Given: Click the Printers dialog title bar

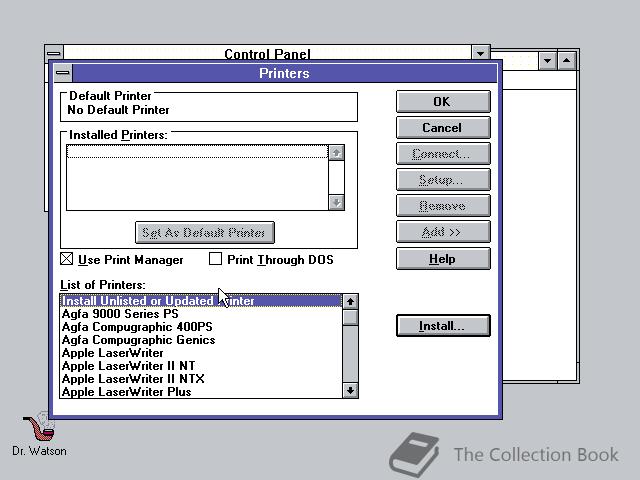Looking at the screenshot, I should [284, 73].
